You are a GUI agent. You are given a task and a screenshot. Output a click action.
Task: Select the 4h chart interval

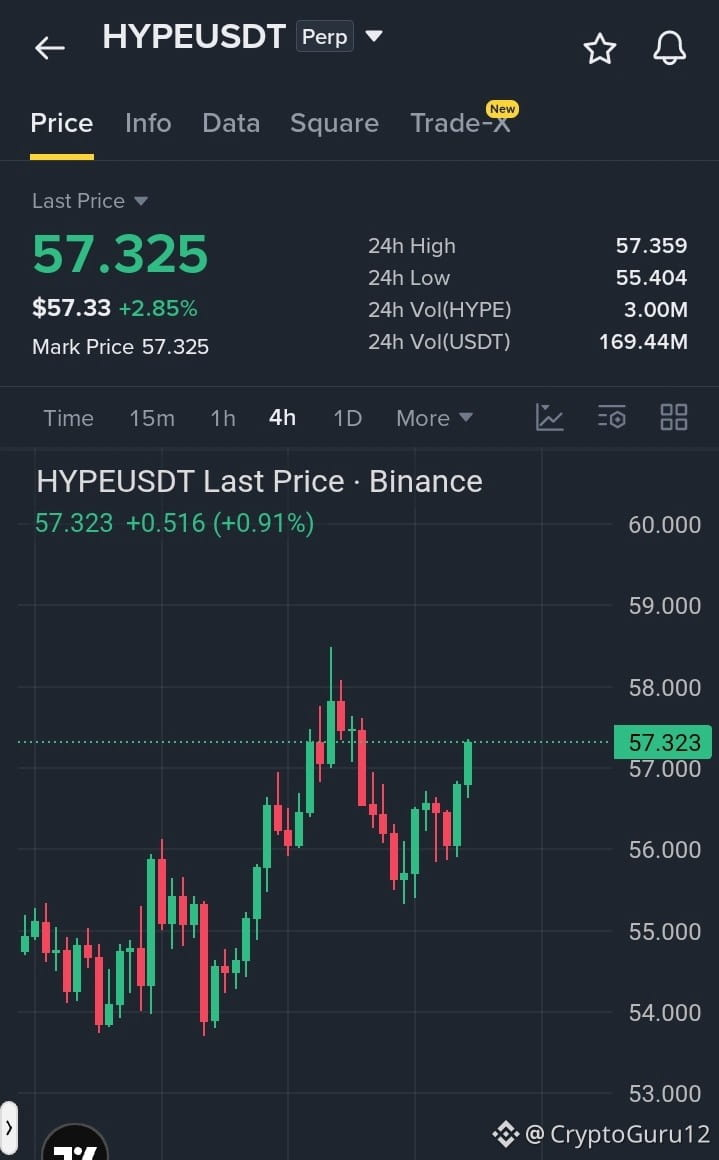283,417
